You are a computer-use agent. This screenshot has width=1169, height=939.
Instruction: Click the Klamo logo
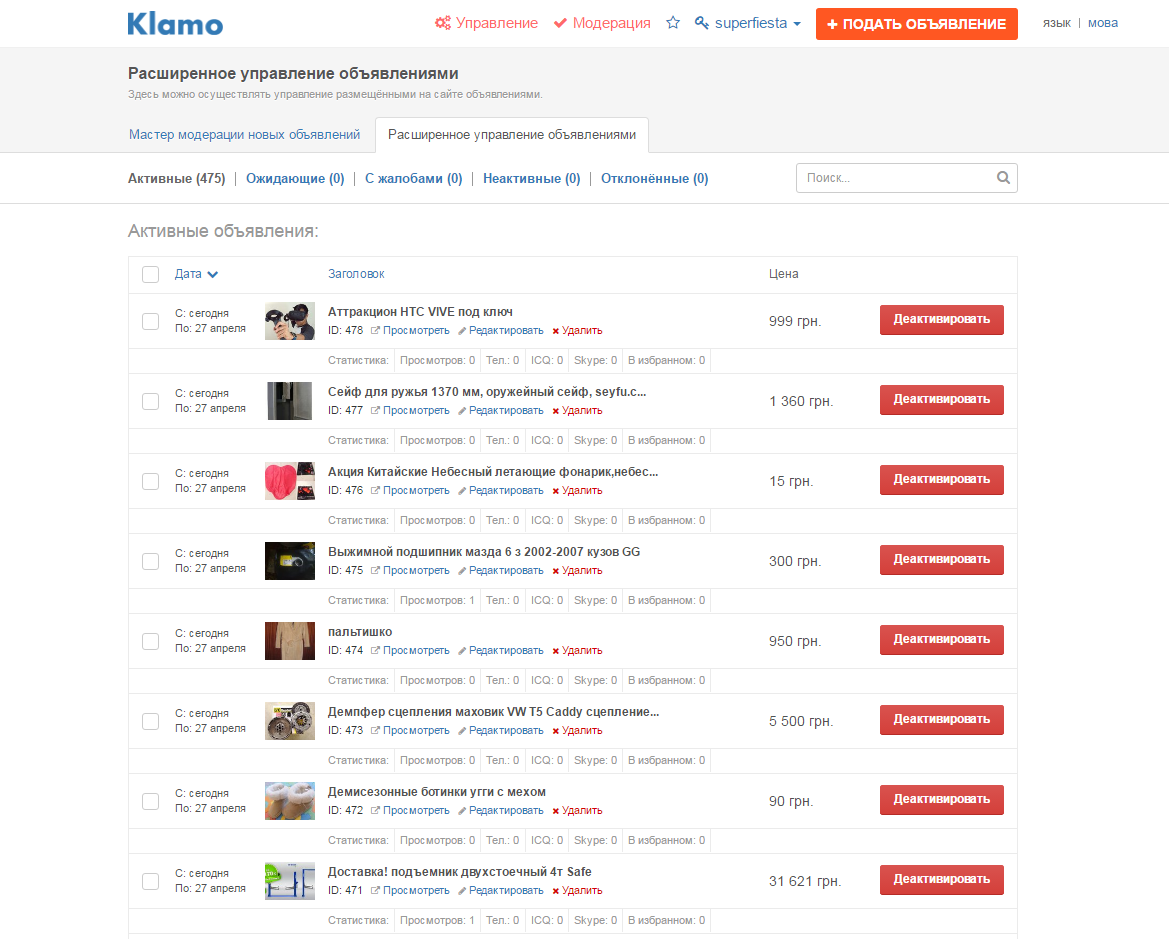(x=175, y=24)
